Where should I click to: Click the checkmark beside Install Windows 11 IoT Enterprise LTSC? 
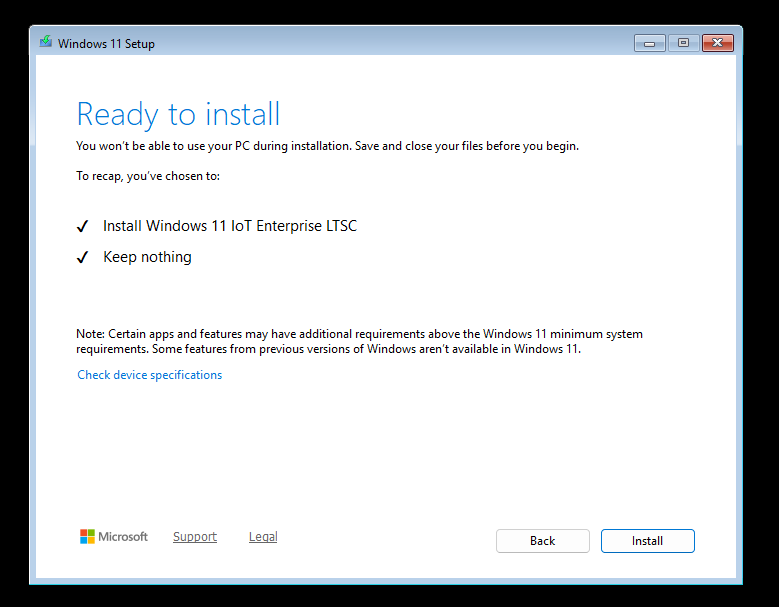click(82, 227)
